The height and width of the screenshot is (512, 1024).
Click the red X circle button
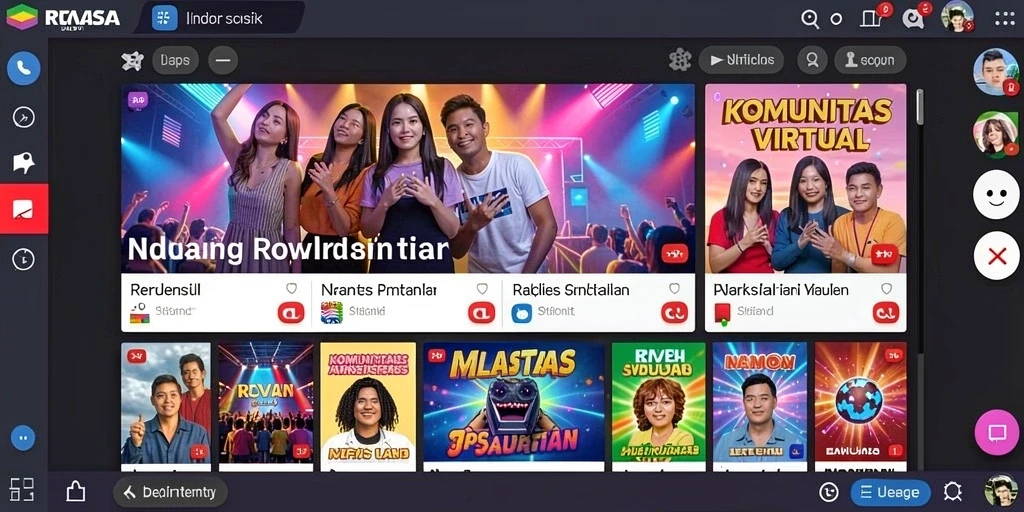click(997, 256)
